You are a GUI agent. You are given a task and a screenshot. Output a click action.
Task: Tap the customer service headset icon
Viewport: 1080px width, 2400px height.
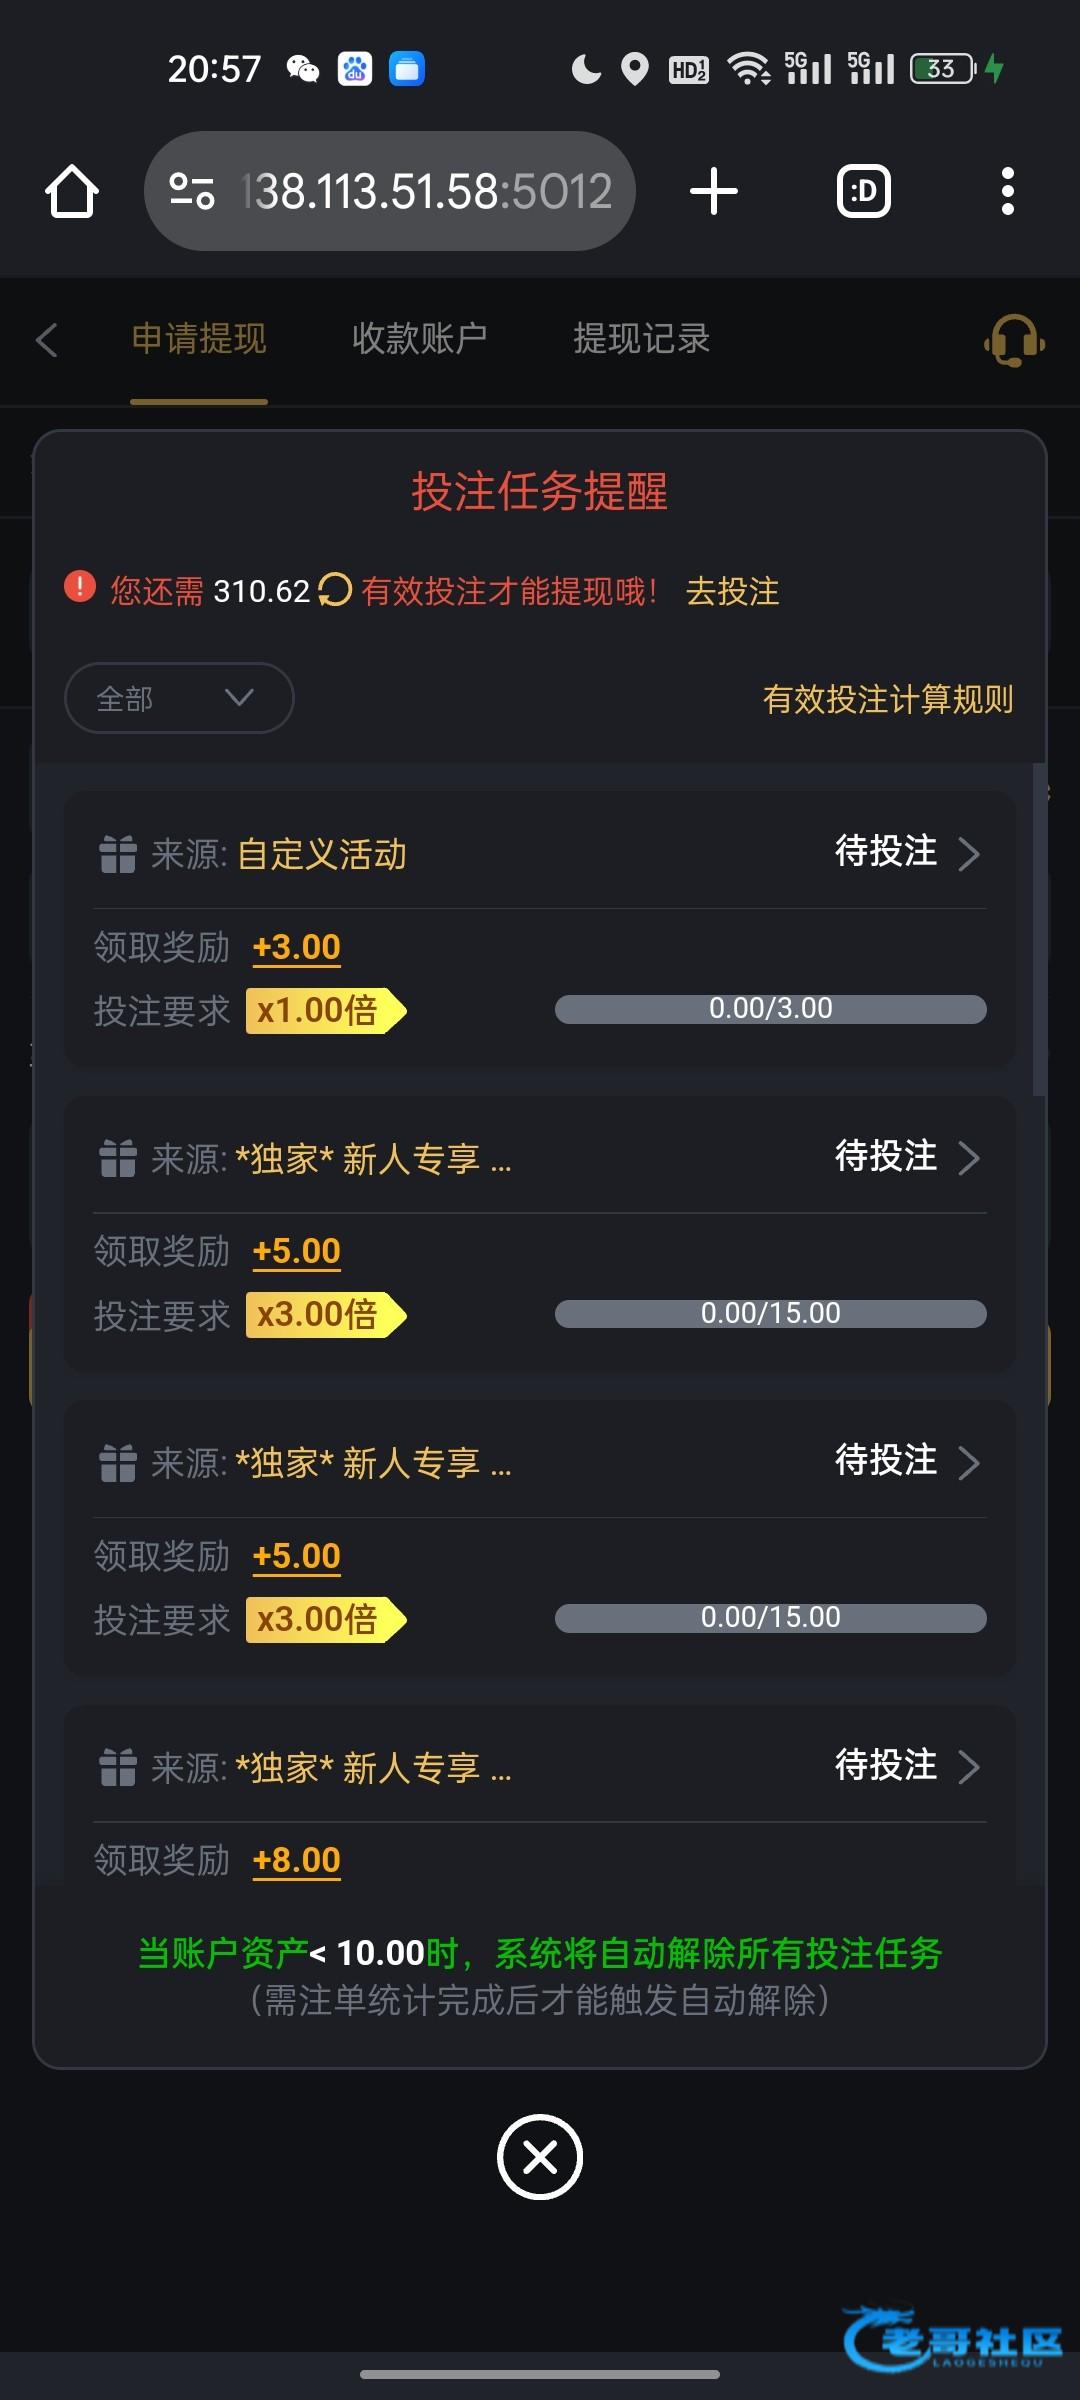coord(1014,341)
